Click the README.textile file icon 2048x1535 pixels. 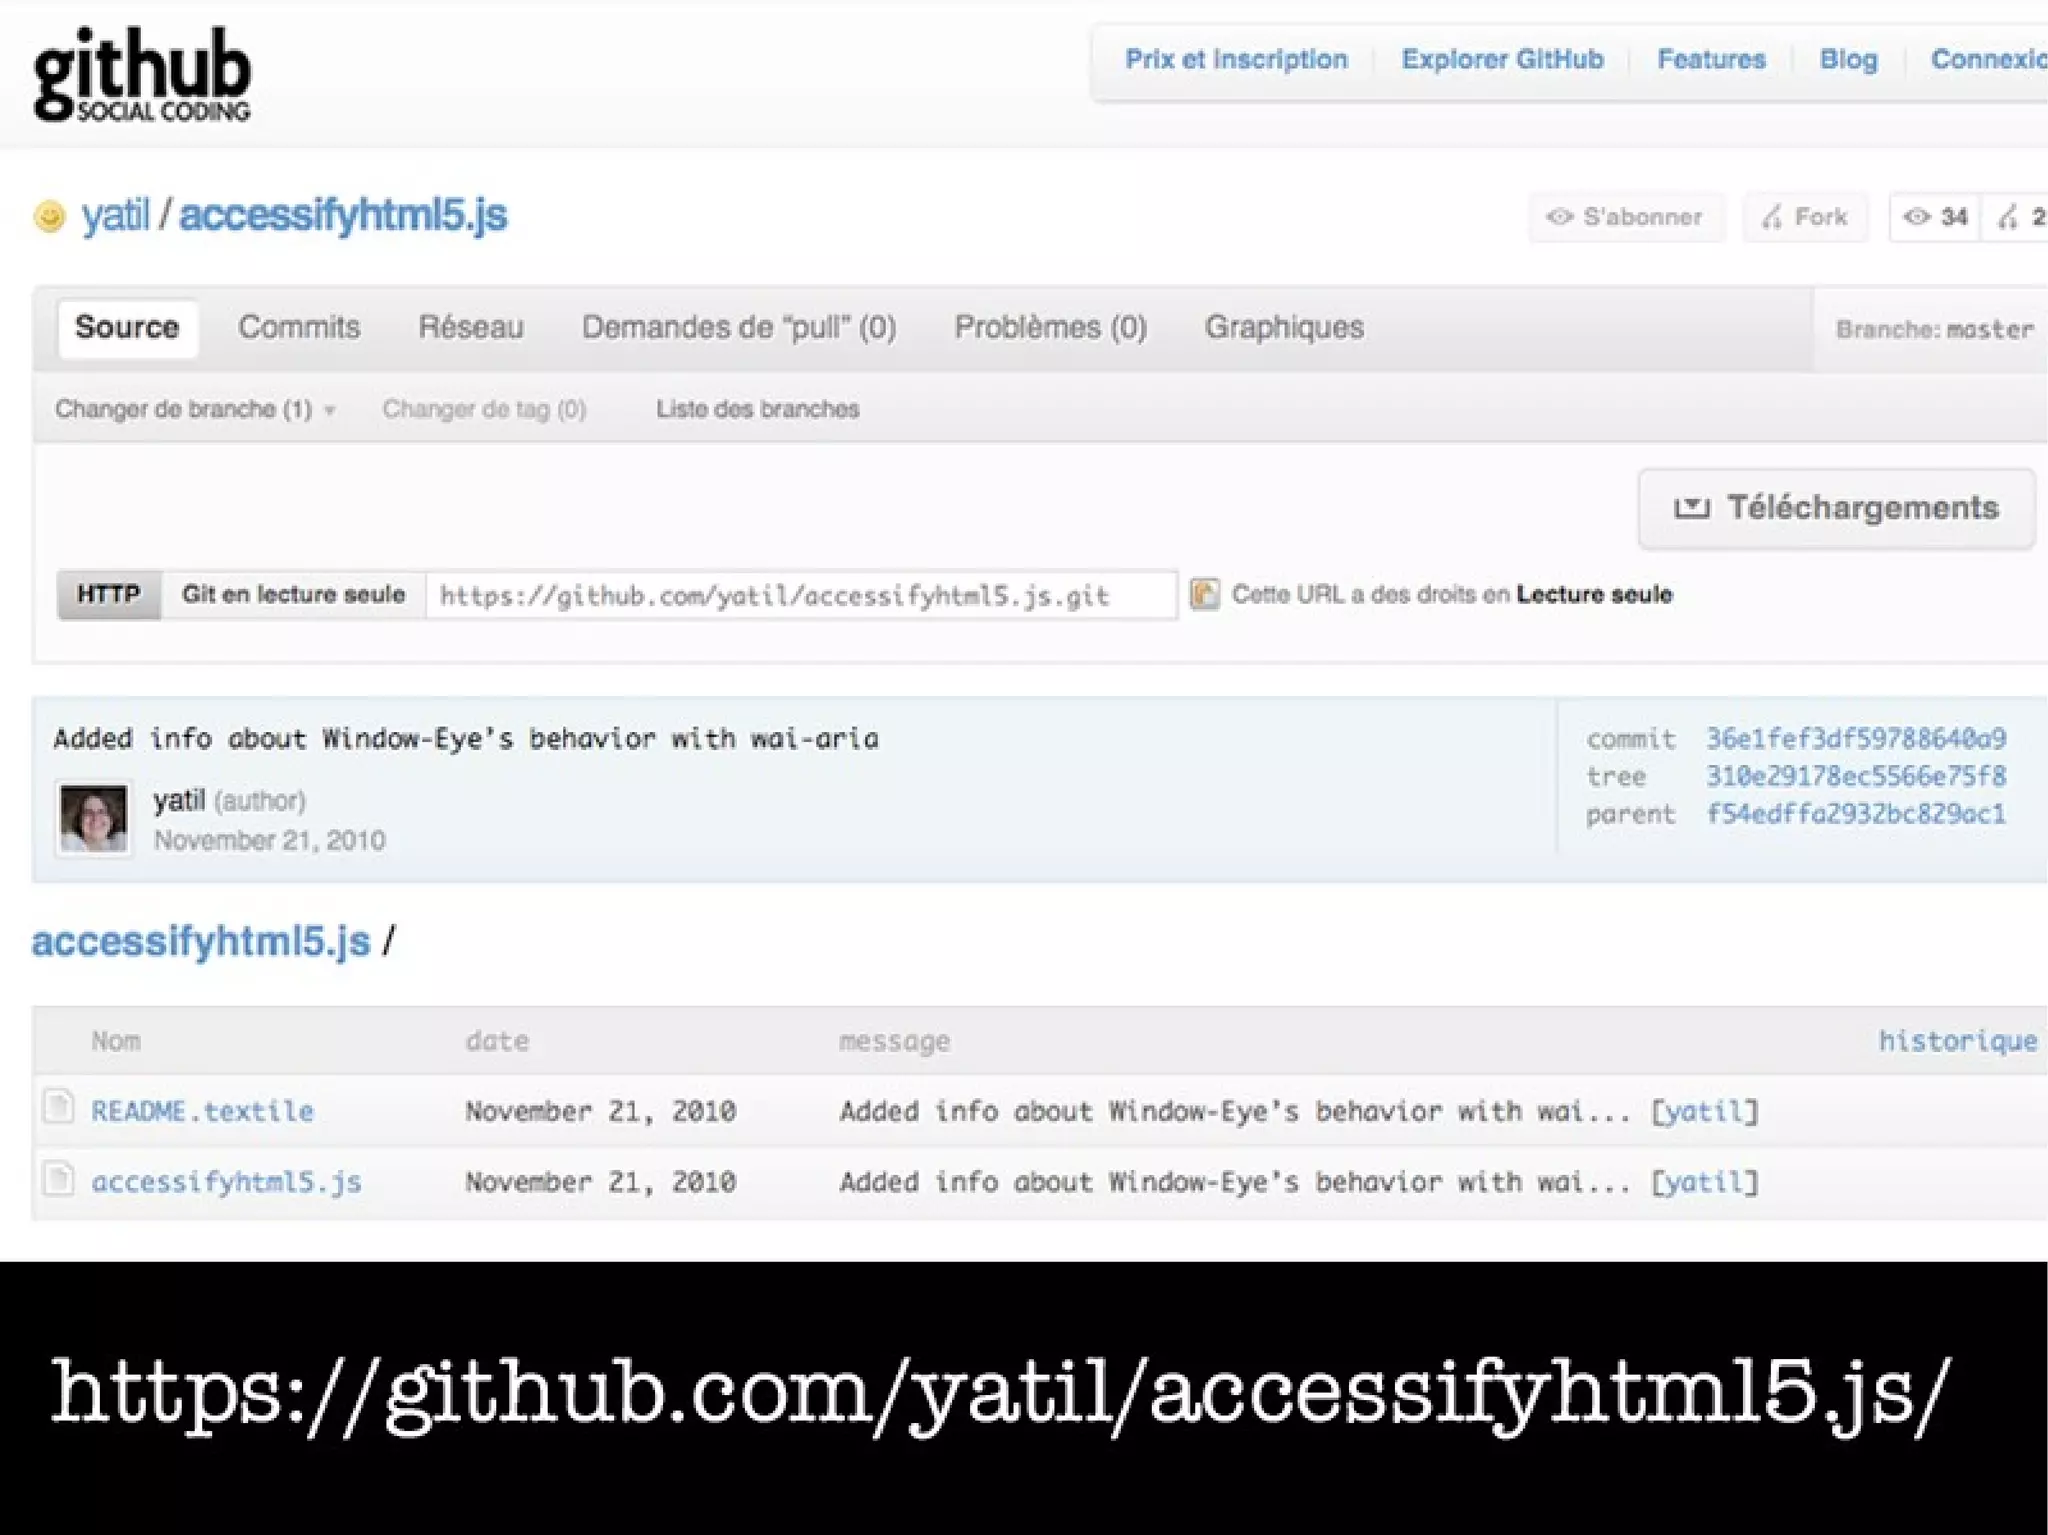pos(58,1108)
